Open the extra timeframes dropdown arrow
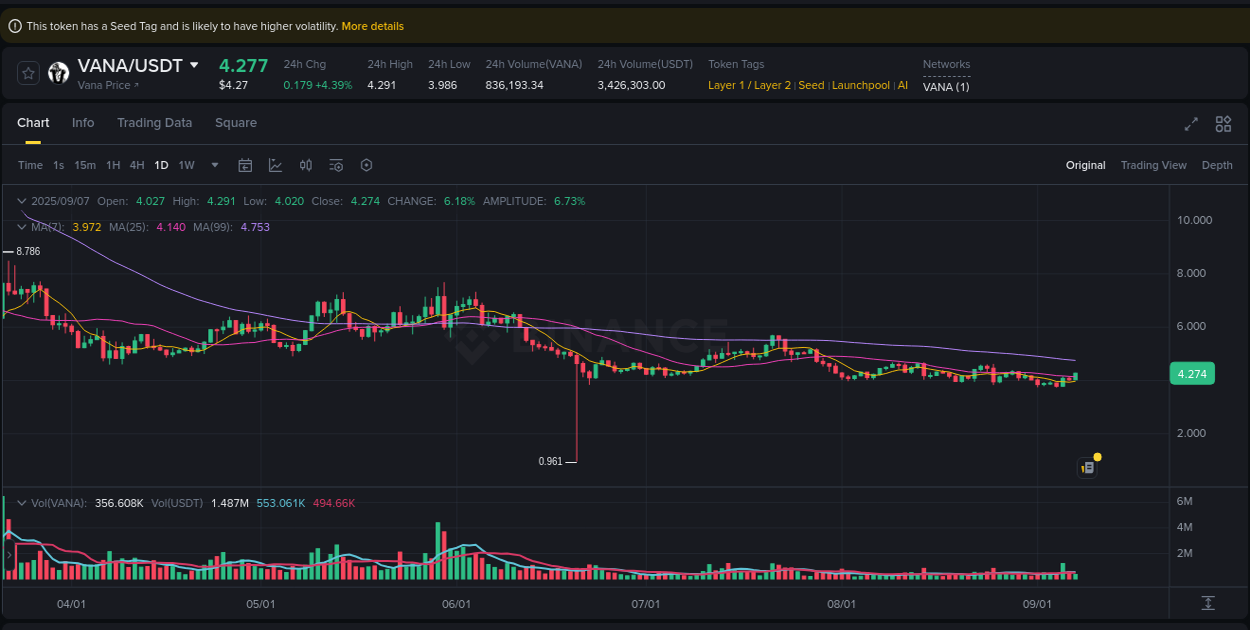Viewport: 1250px width, 630px height. (213, 165)
